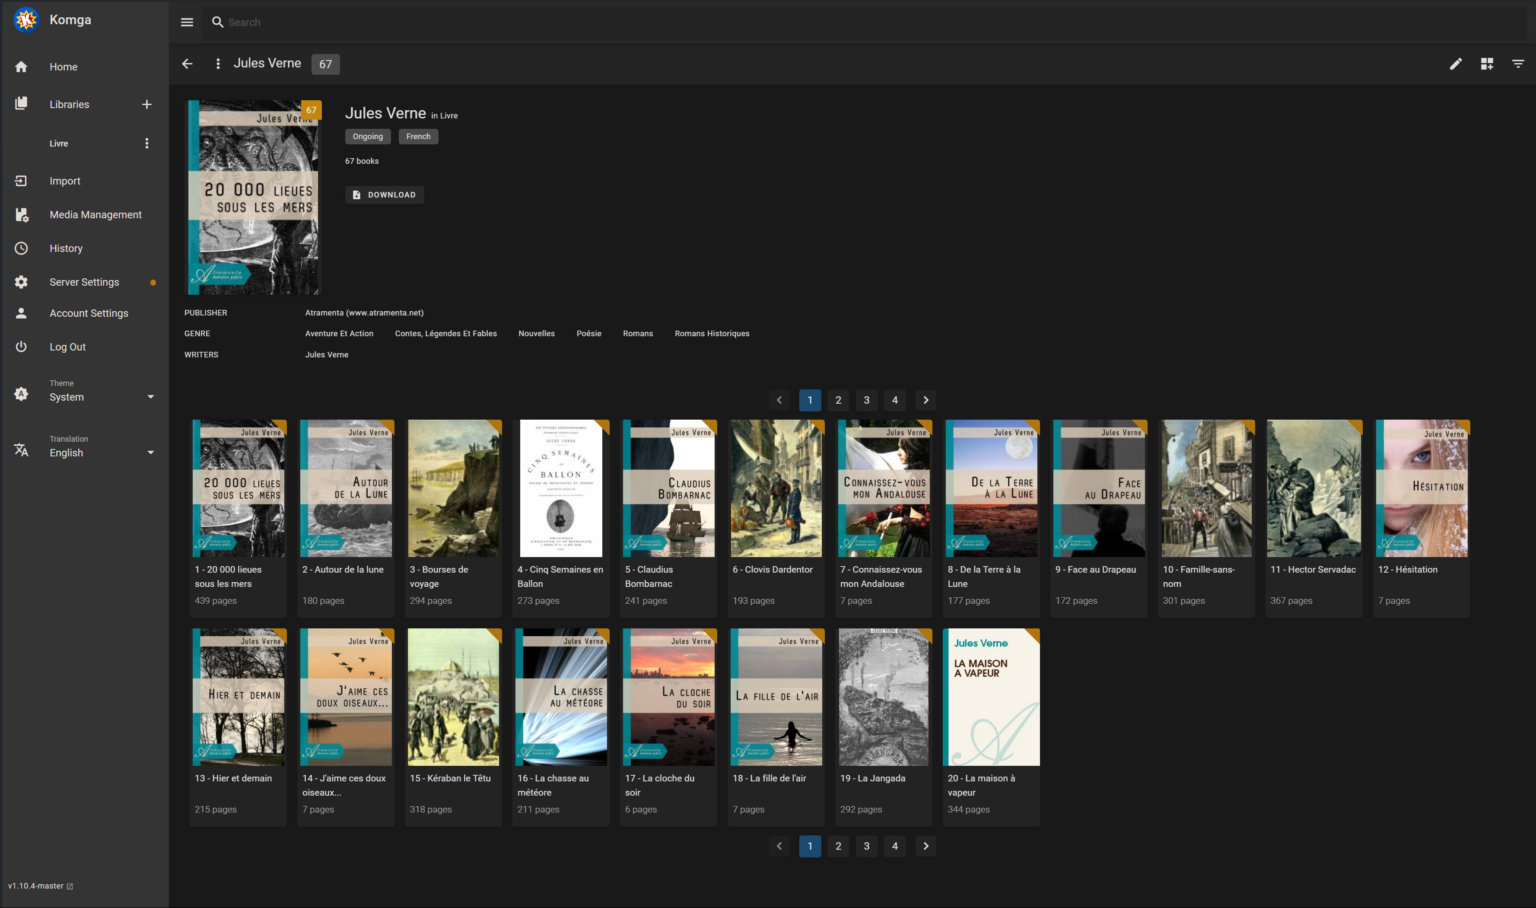This screenshot has width=1536, height=908.
Task: Open the Livre library options kebab menu
Action: [x=147, y=143]
